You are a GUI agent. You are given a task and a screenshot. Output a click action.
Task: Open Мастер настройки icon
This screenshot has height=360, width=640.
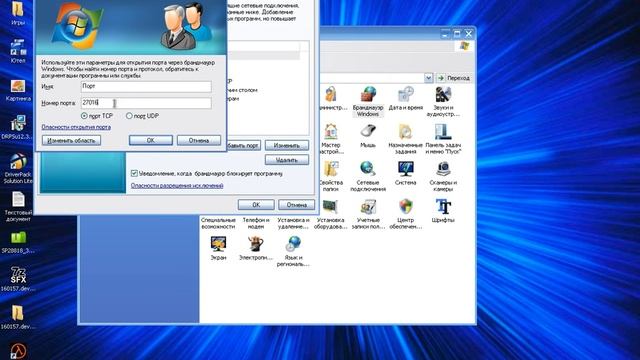[x=330, y=139]
